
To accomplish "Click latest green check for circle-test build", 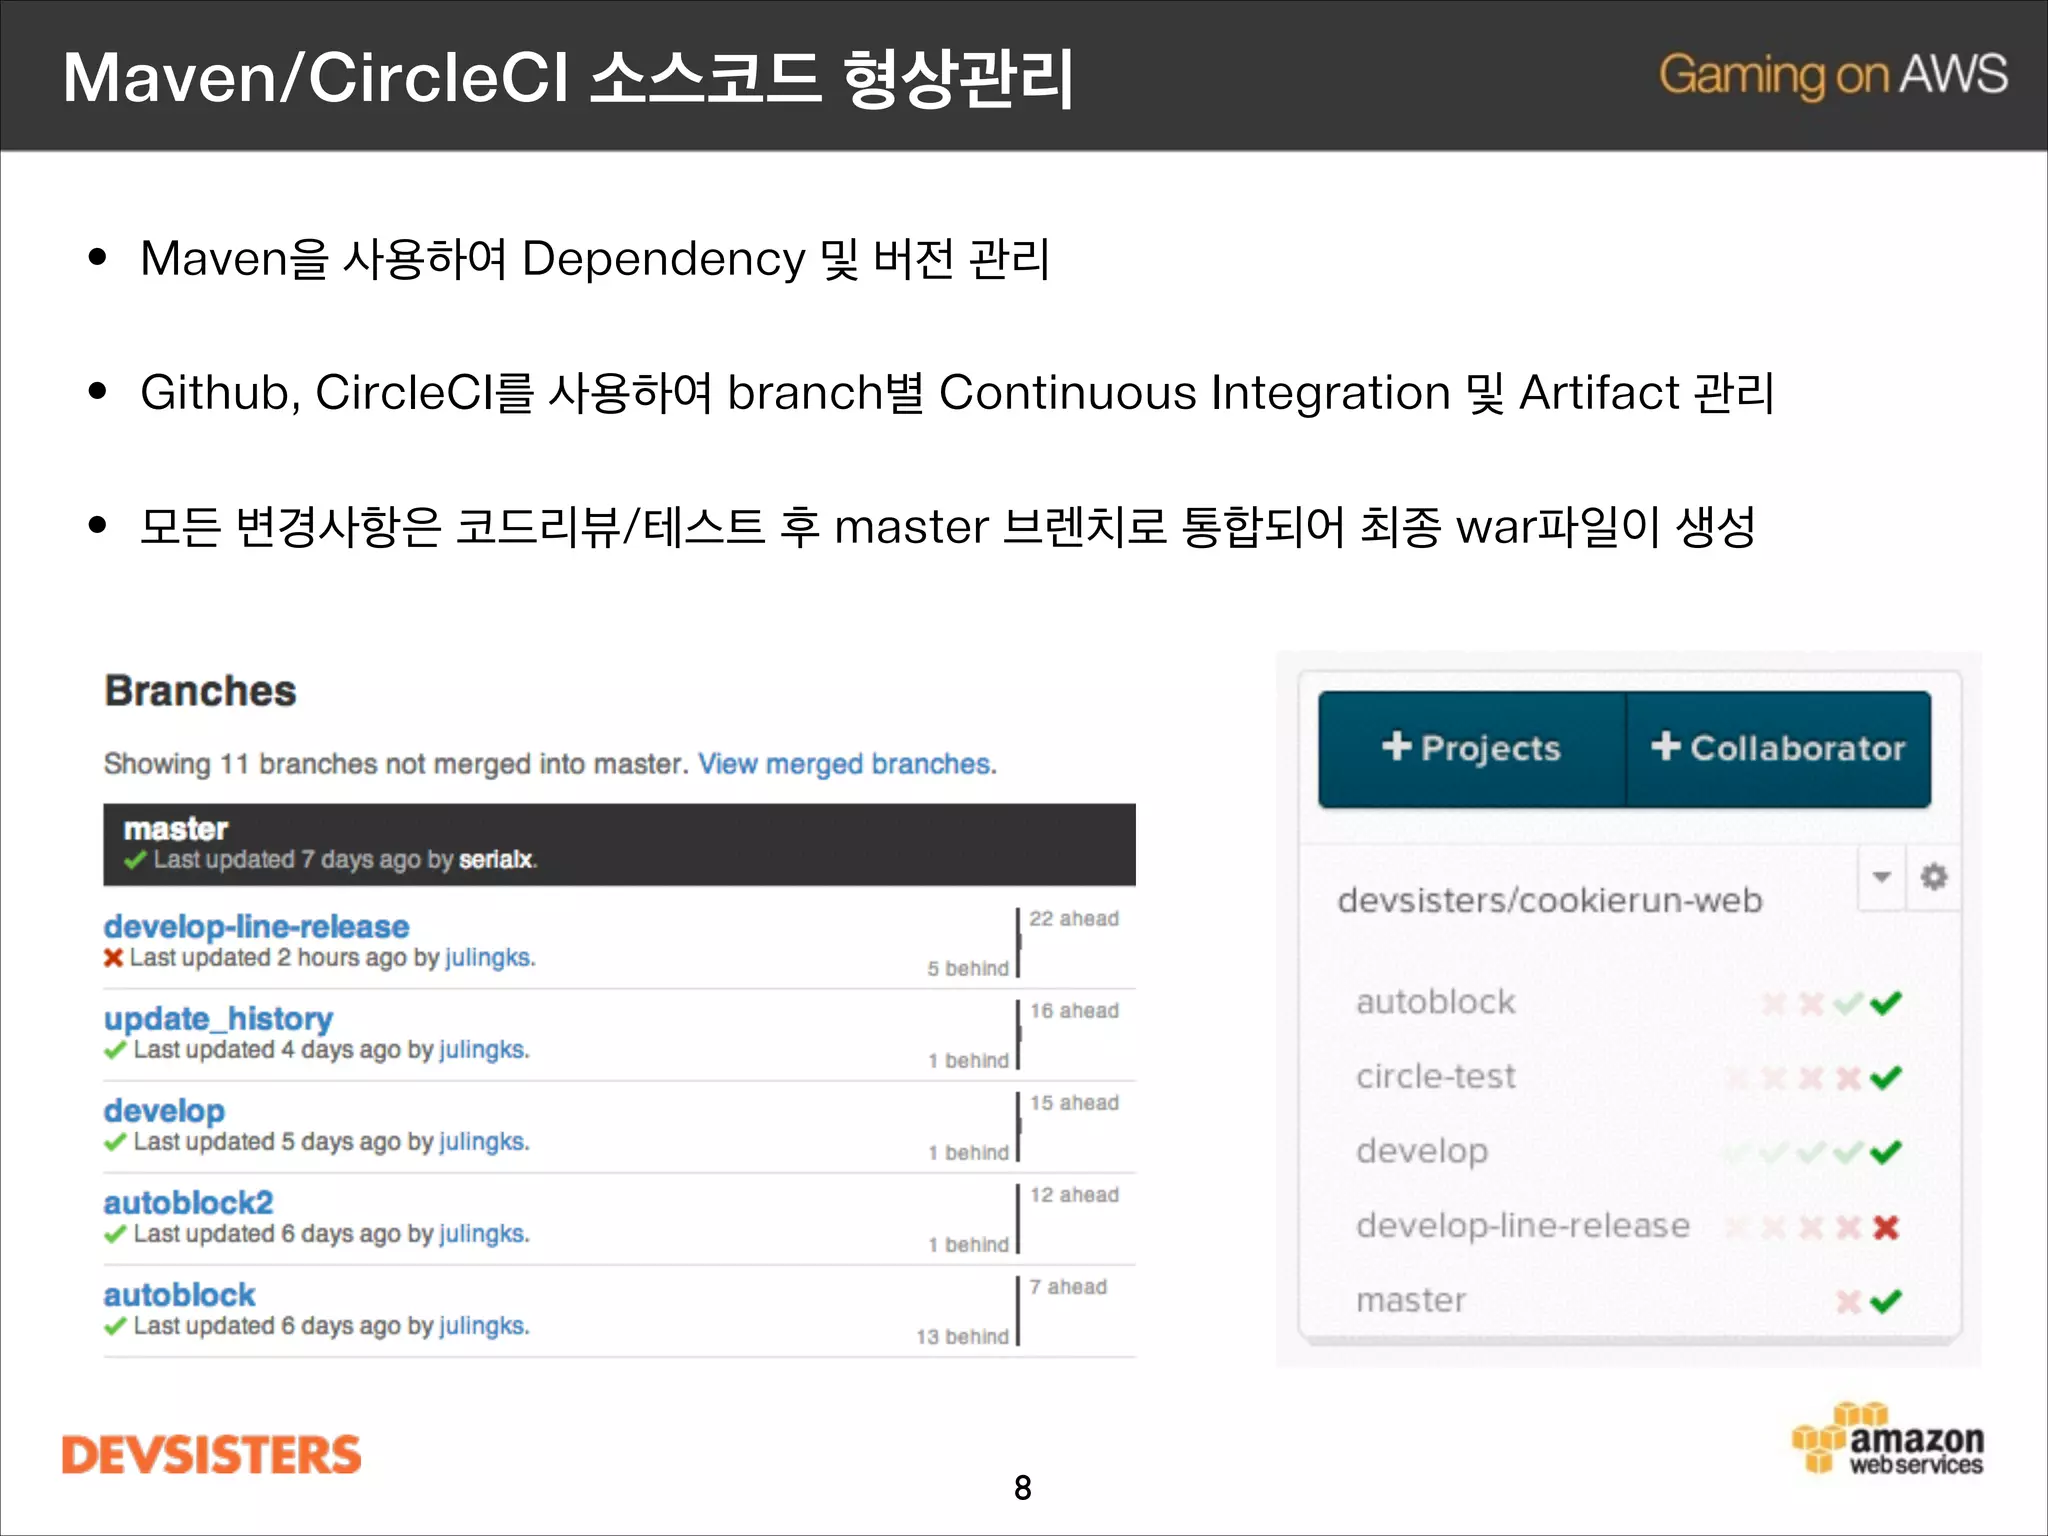I will [1885, 1077].
